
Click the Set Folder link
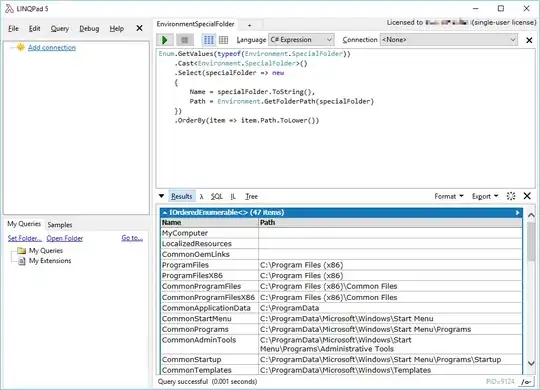point(25,238)
